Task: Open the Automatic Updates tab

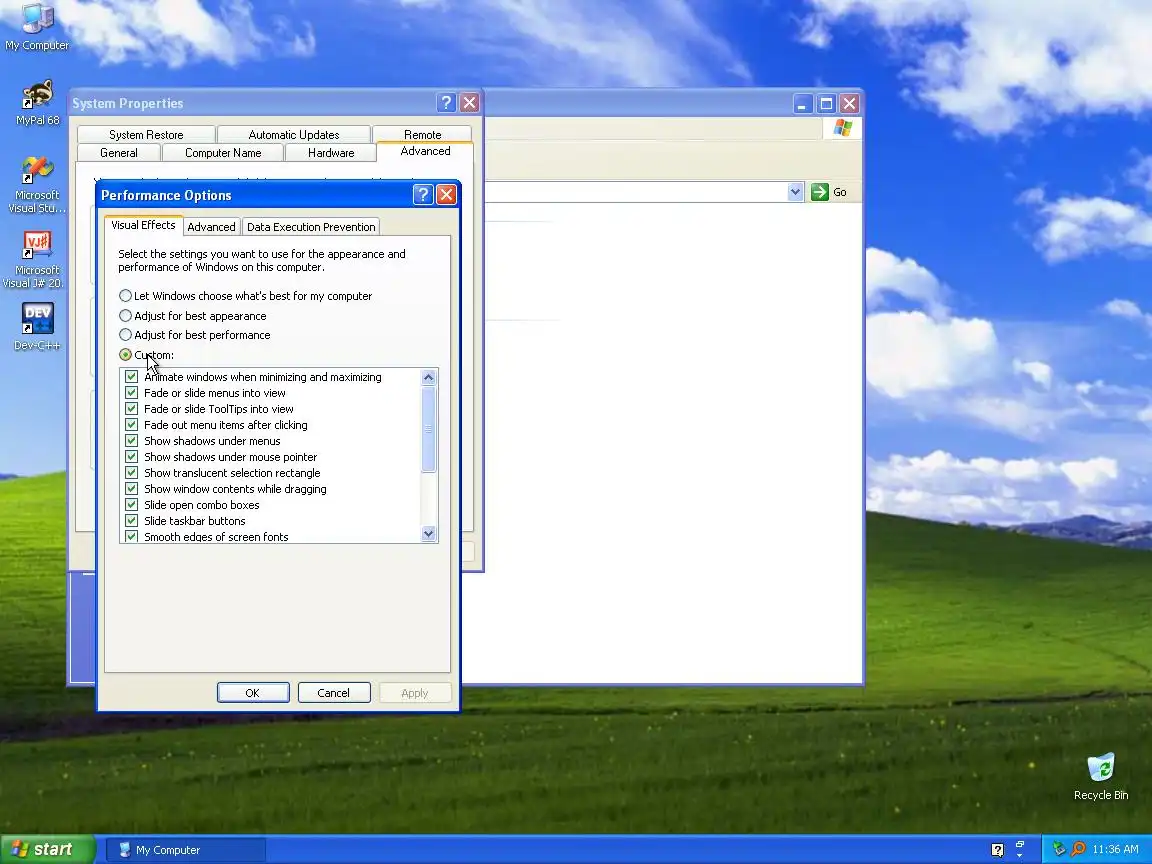Action: click(294, 134)
